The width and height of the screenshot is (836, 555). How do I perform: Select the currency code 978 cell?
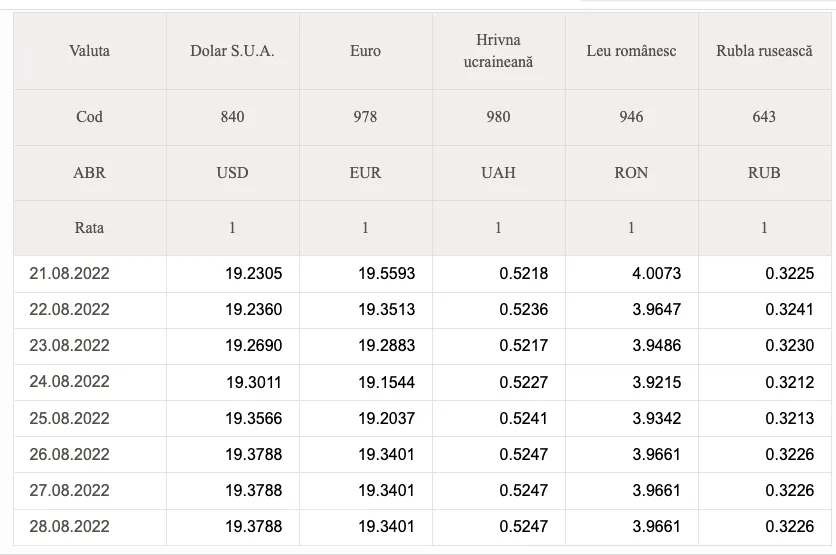(366, 117)
